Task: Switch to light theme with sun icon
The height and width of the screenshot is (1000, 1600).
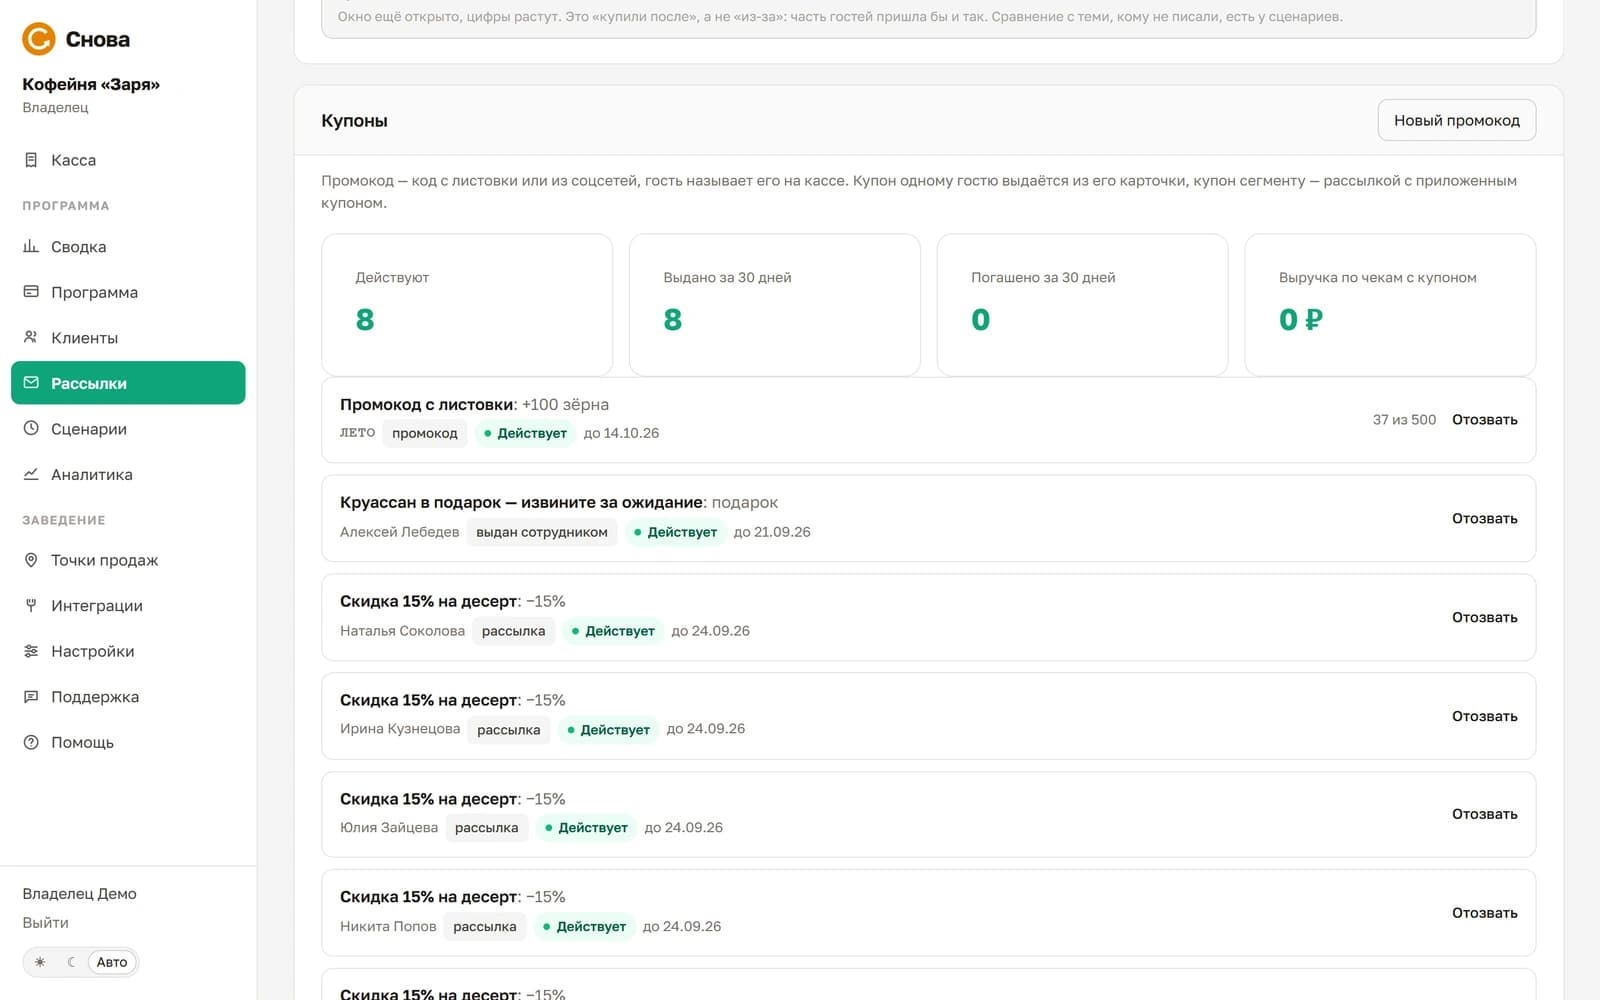Action: [40, 962]
